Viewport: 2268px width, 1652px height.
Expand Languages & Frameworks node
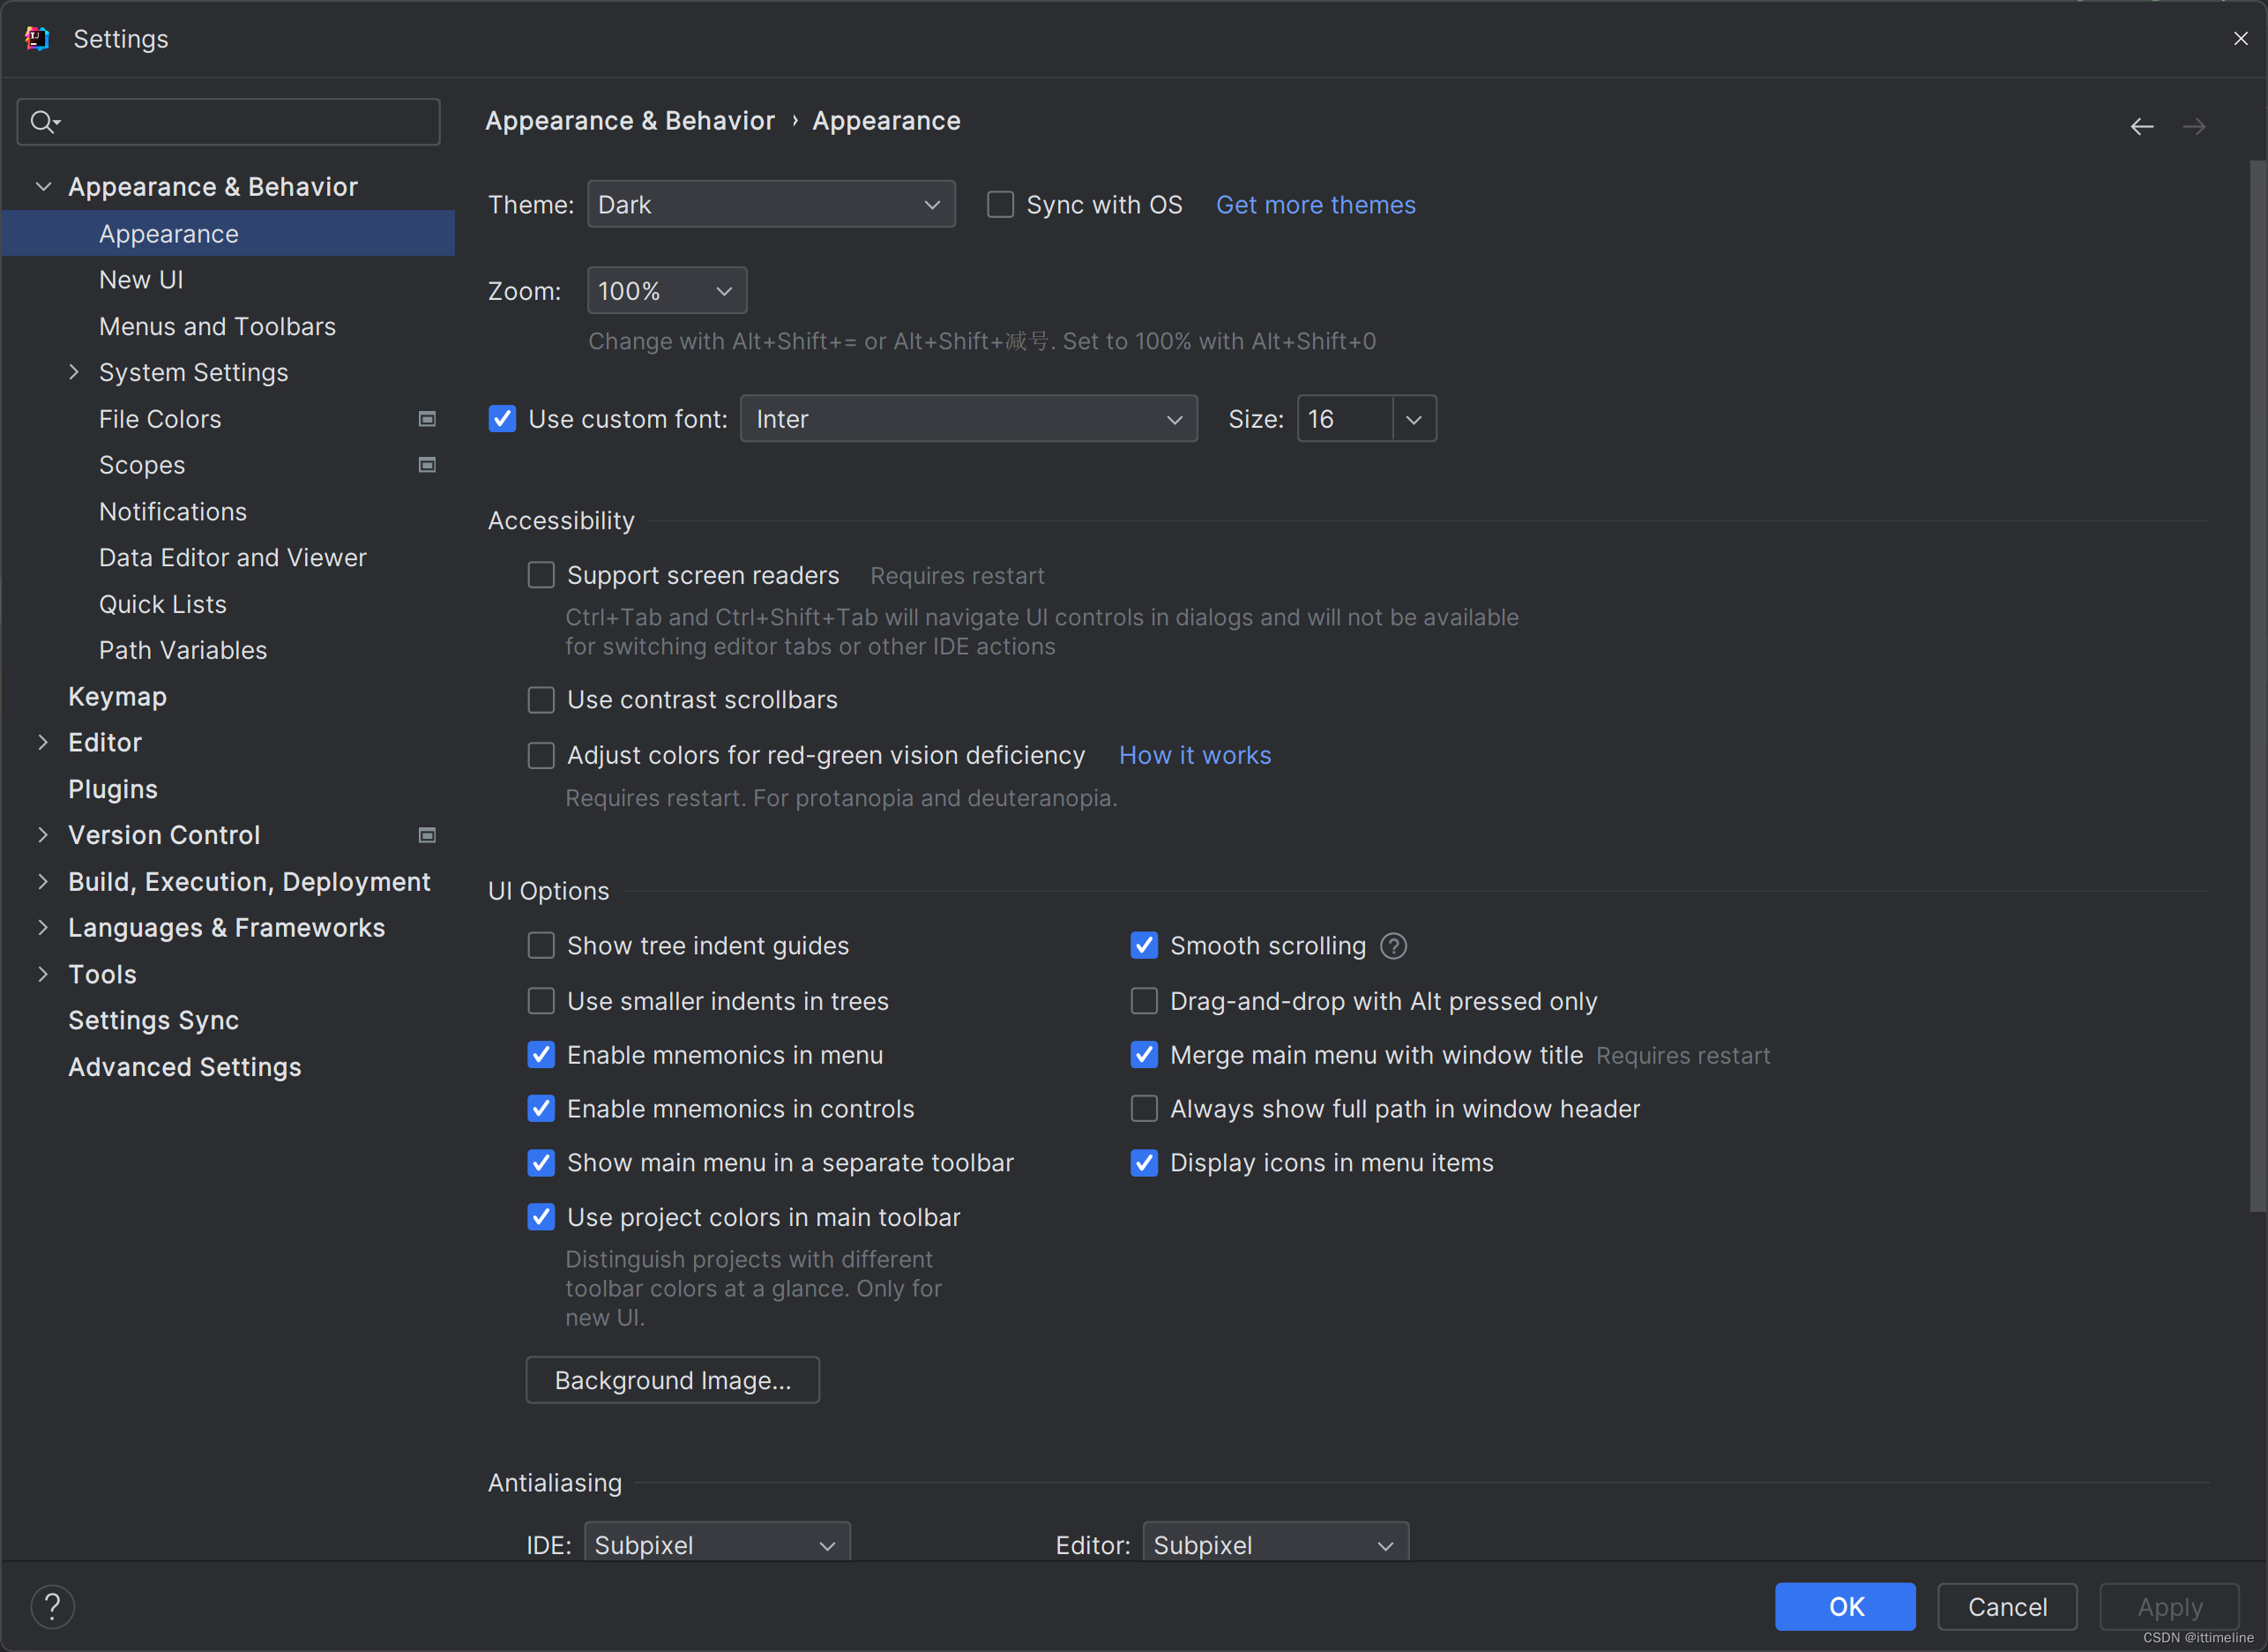43,927
